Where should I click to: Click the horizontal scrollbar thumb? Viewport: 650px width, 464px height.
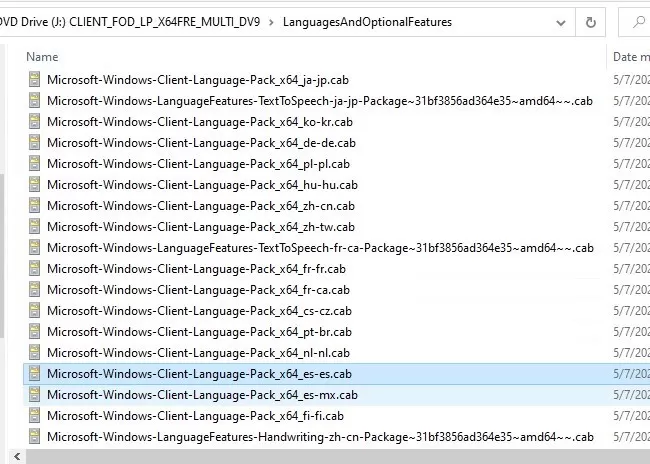tap(337, 457)
